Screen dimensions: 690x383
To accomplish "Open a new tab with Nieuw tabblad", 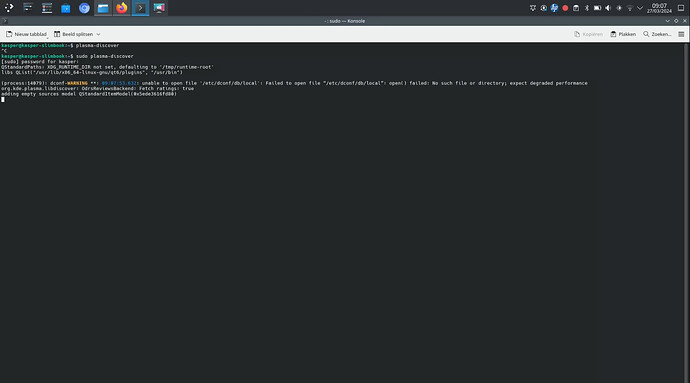I will [x=26, y=34].
